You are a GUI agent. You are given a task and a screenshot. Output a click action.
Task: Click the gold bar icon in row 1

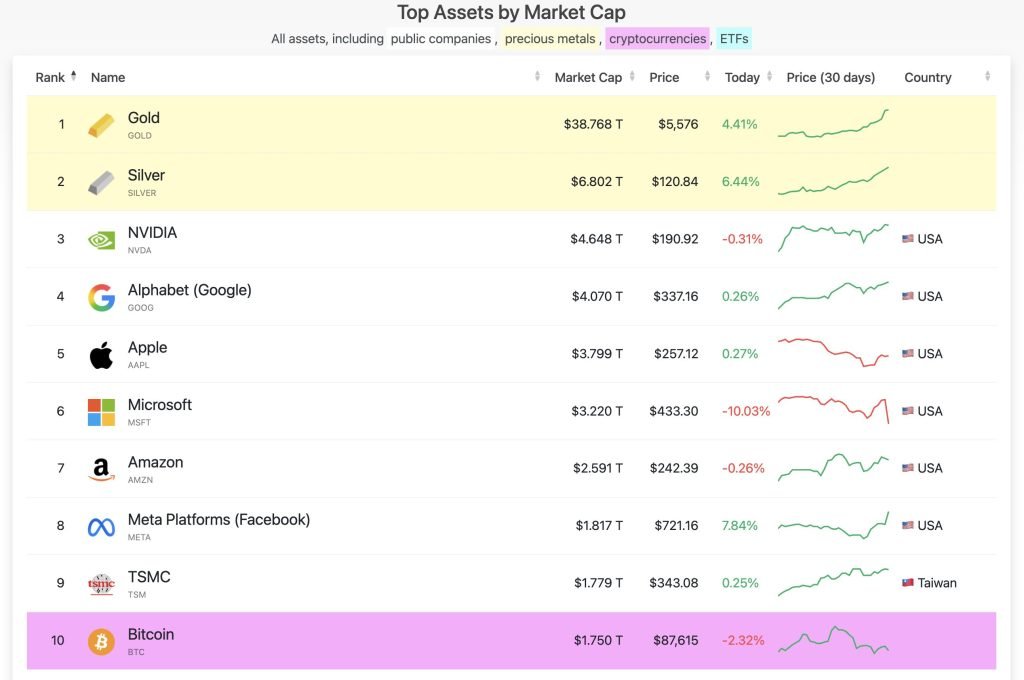100,124
